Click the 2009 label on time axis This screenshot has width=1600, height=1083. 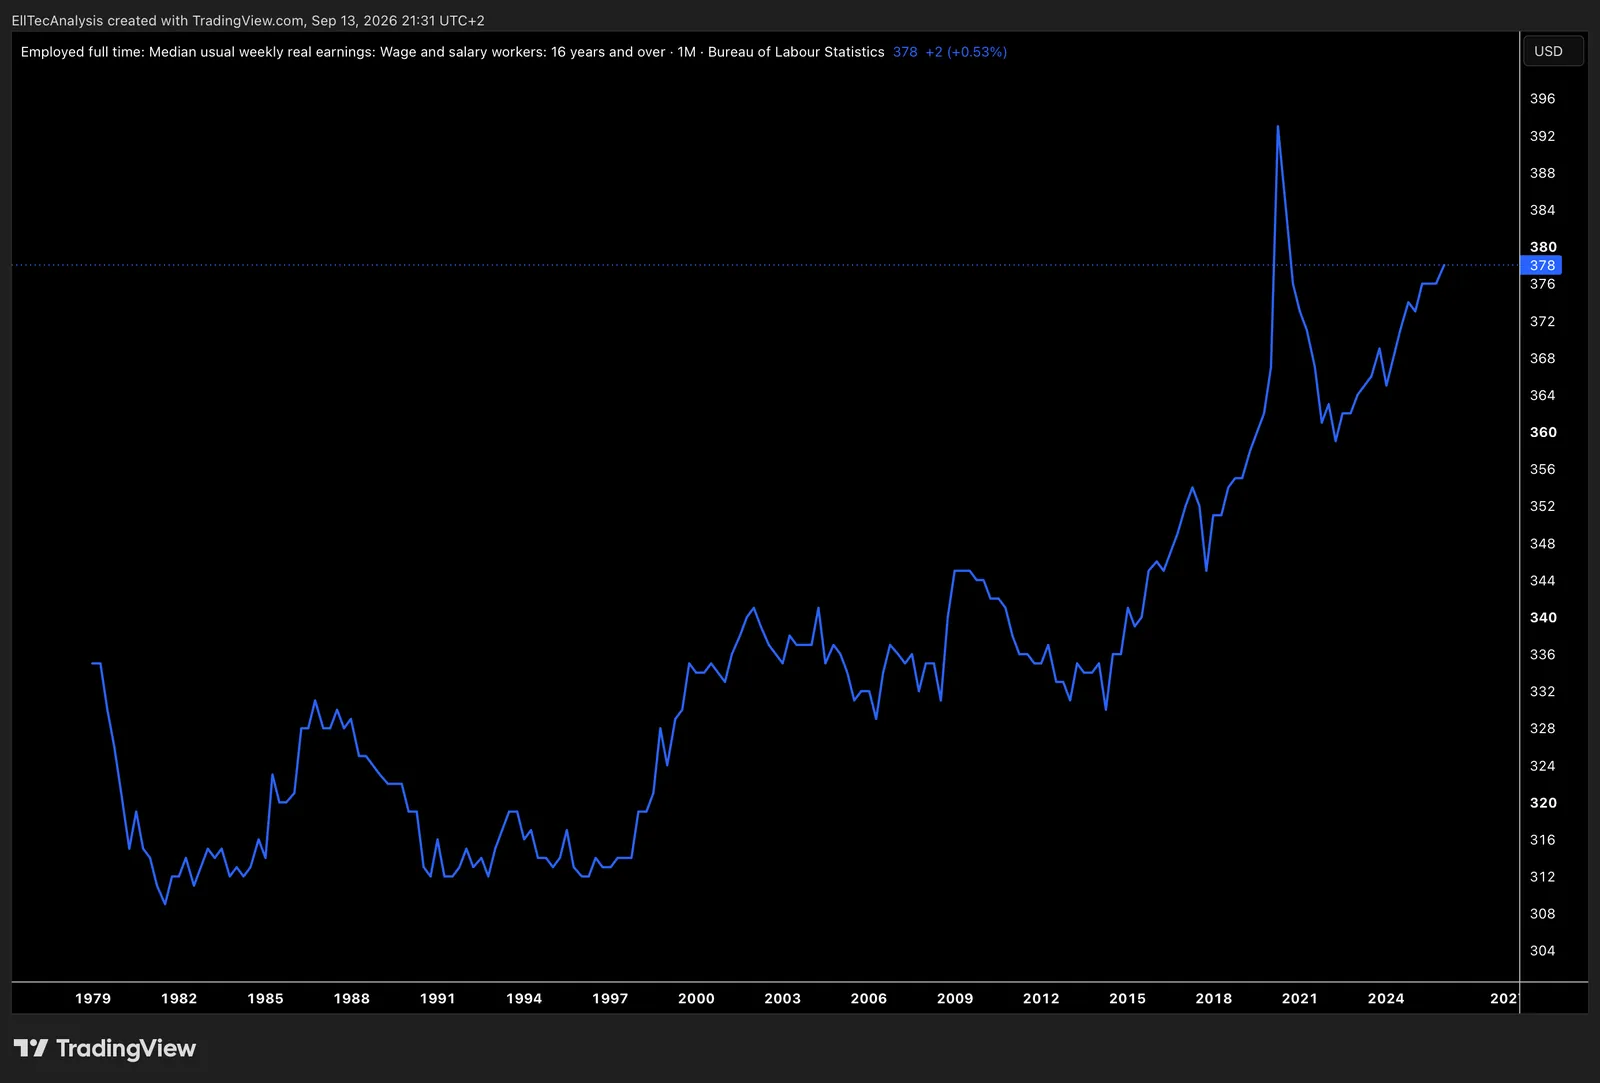coord(955,998)
